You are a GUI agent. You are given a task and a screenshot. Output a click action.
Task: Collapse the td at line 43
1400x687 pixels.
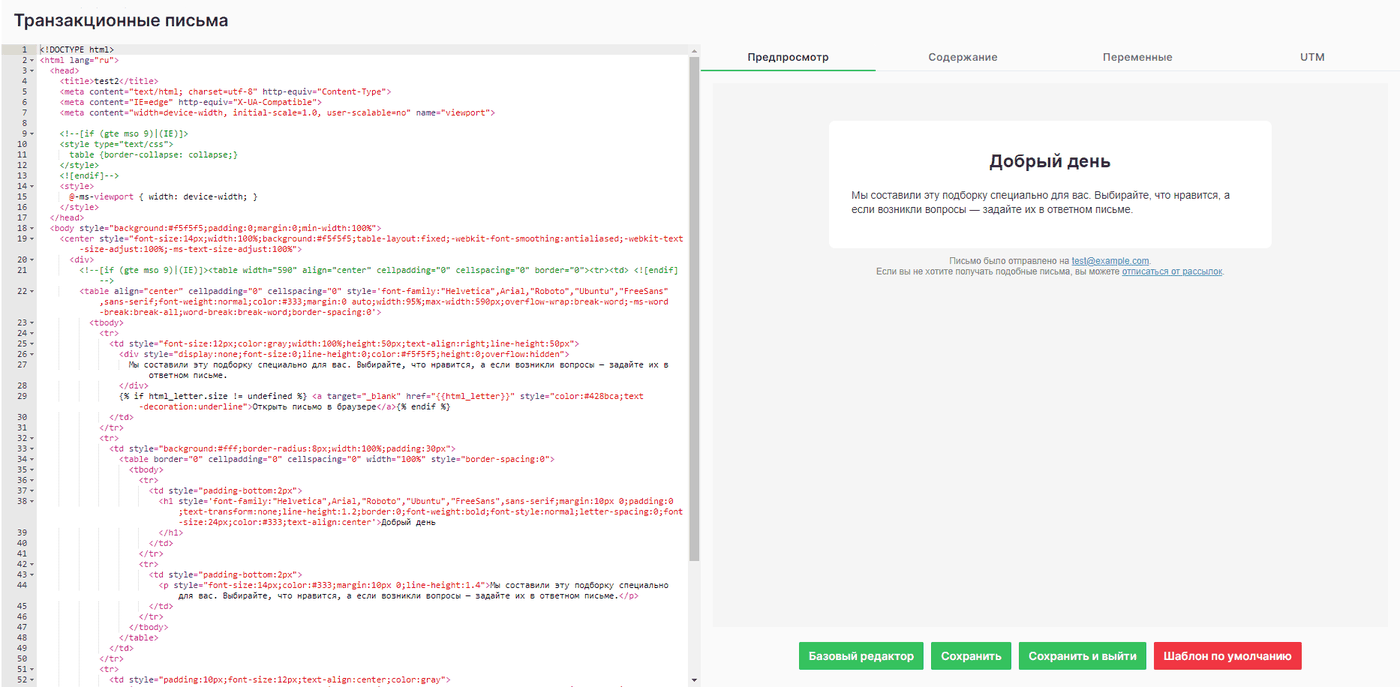click(x=33, y=575)
